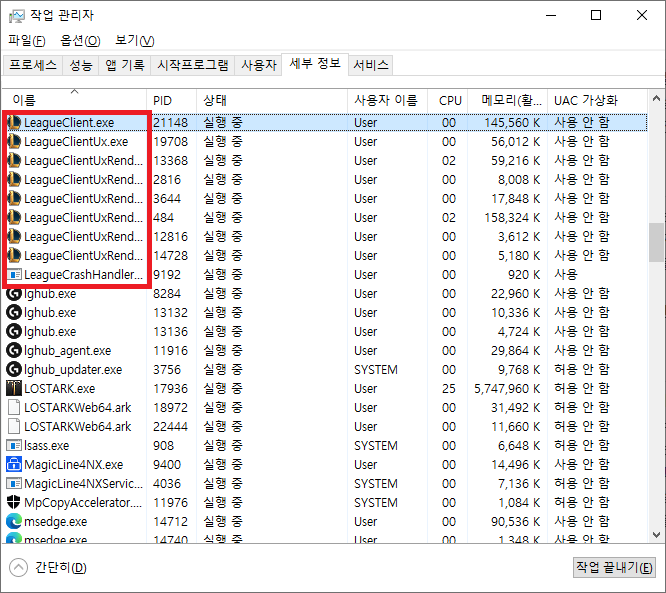Click LeagueClientUxRend icon in PID 2816 row
The image size is (666, 593).
click(14, 179)
